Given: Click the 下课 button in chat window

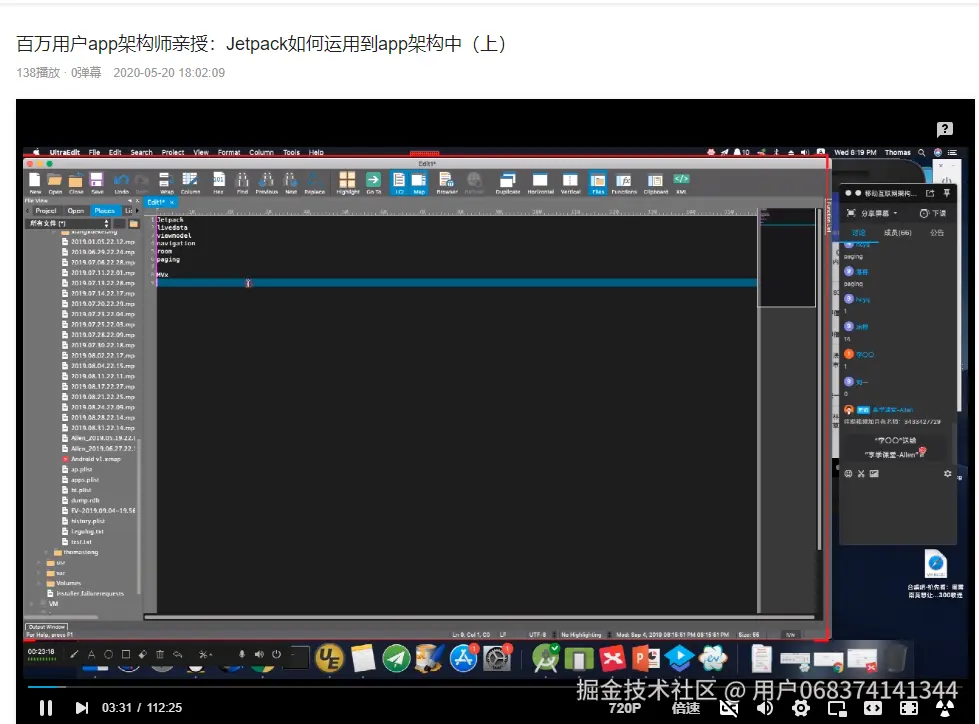Looking at the screenshot, I should [x=933, y=213].
